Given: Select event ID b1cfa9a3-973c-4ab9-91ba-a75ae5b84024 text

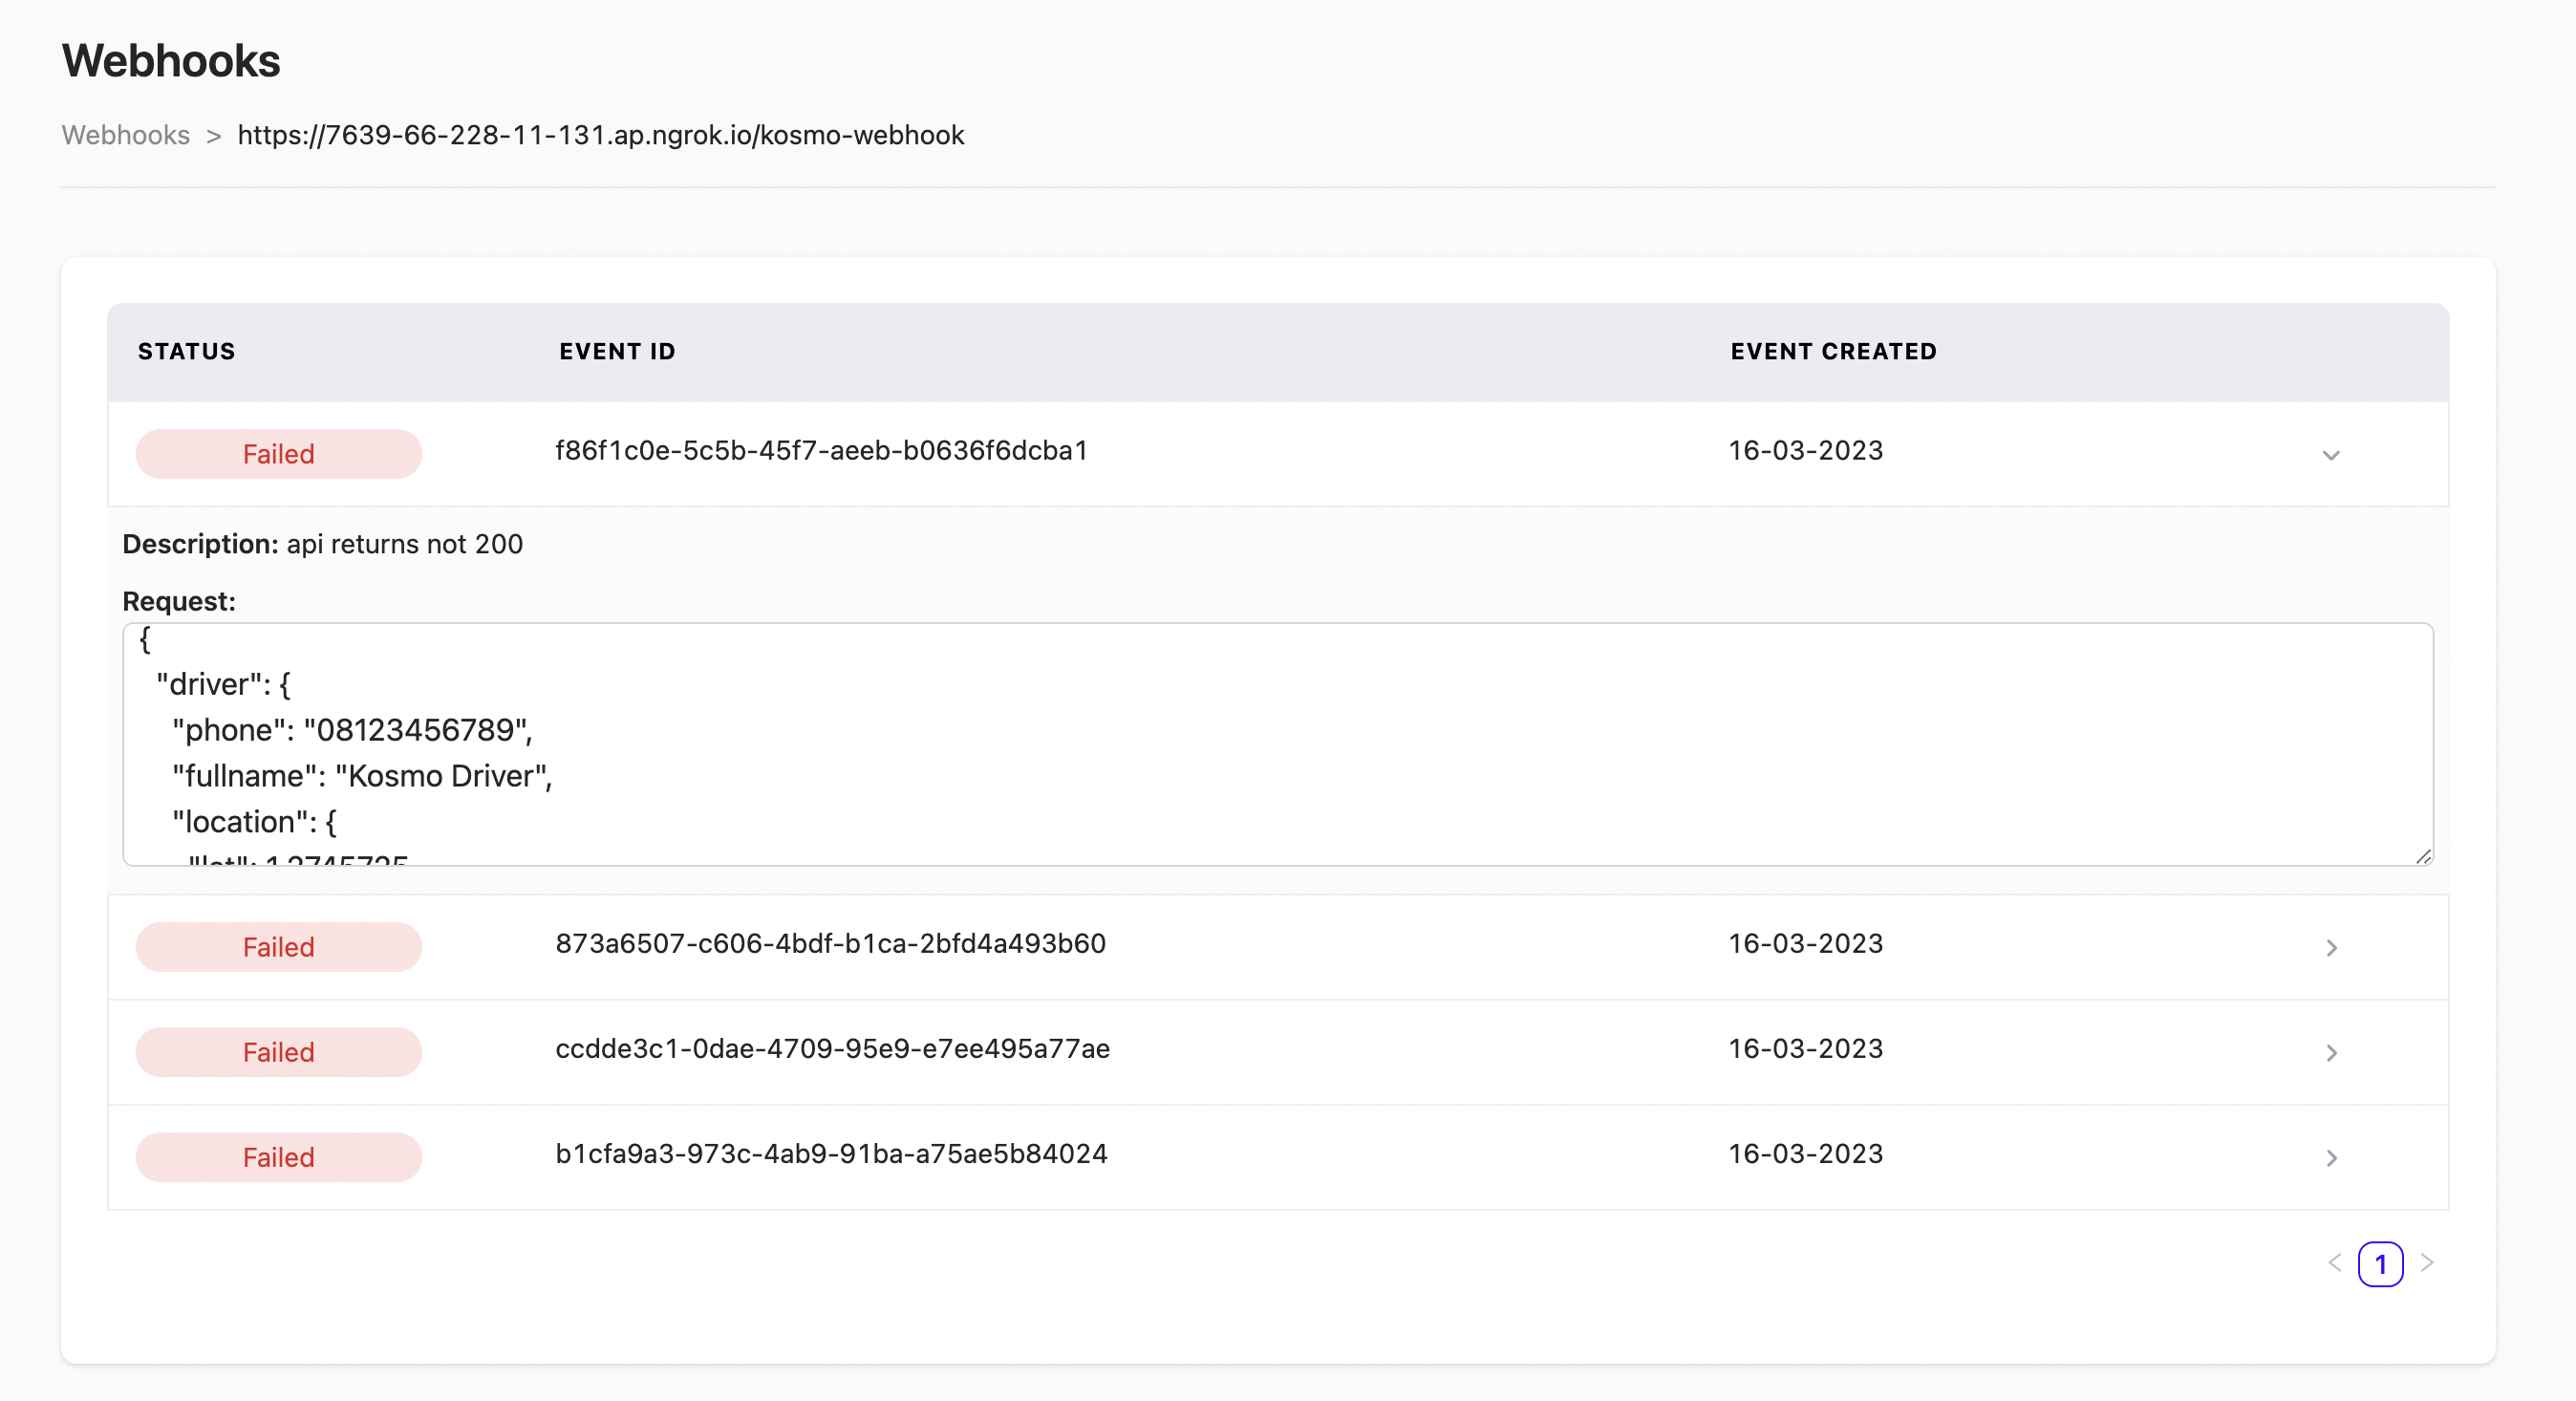Looking at the screenshot, I should (831, 1153).
